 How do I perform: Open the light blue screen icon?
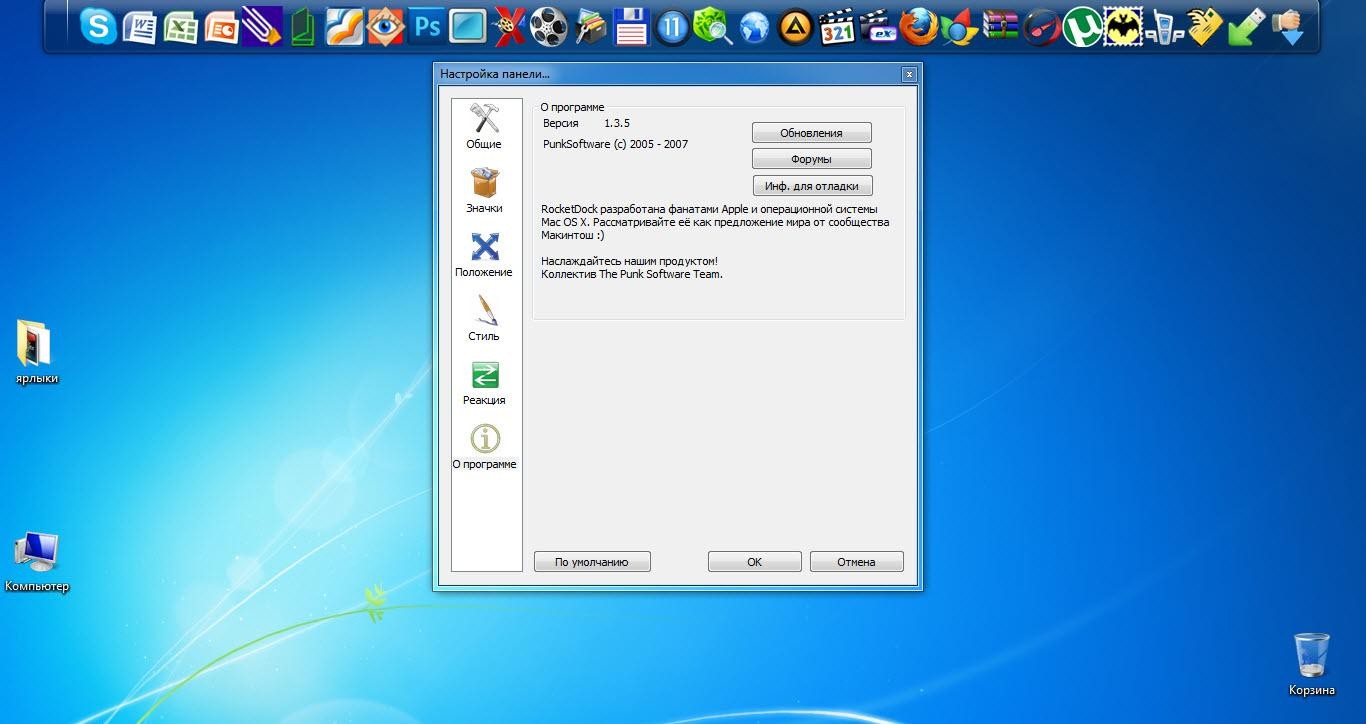467,27
